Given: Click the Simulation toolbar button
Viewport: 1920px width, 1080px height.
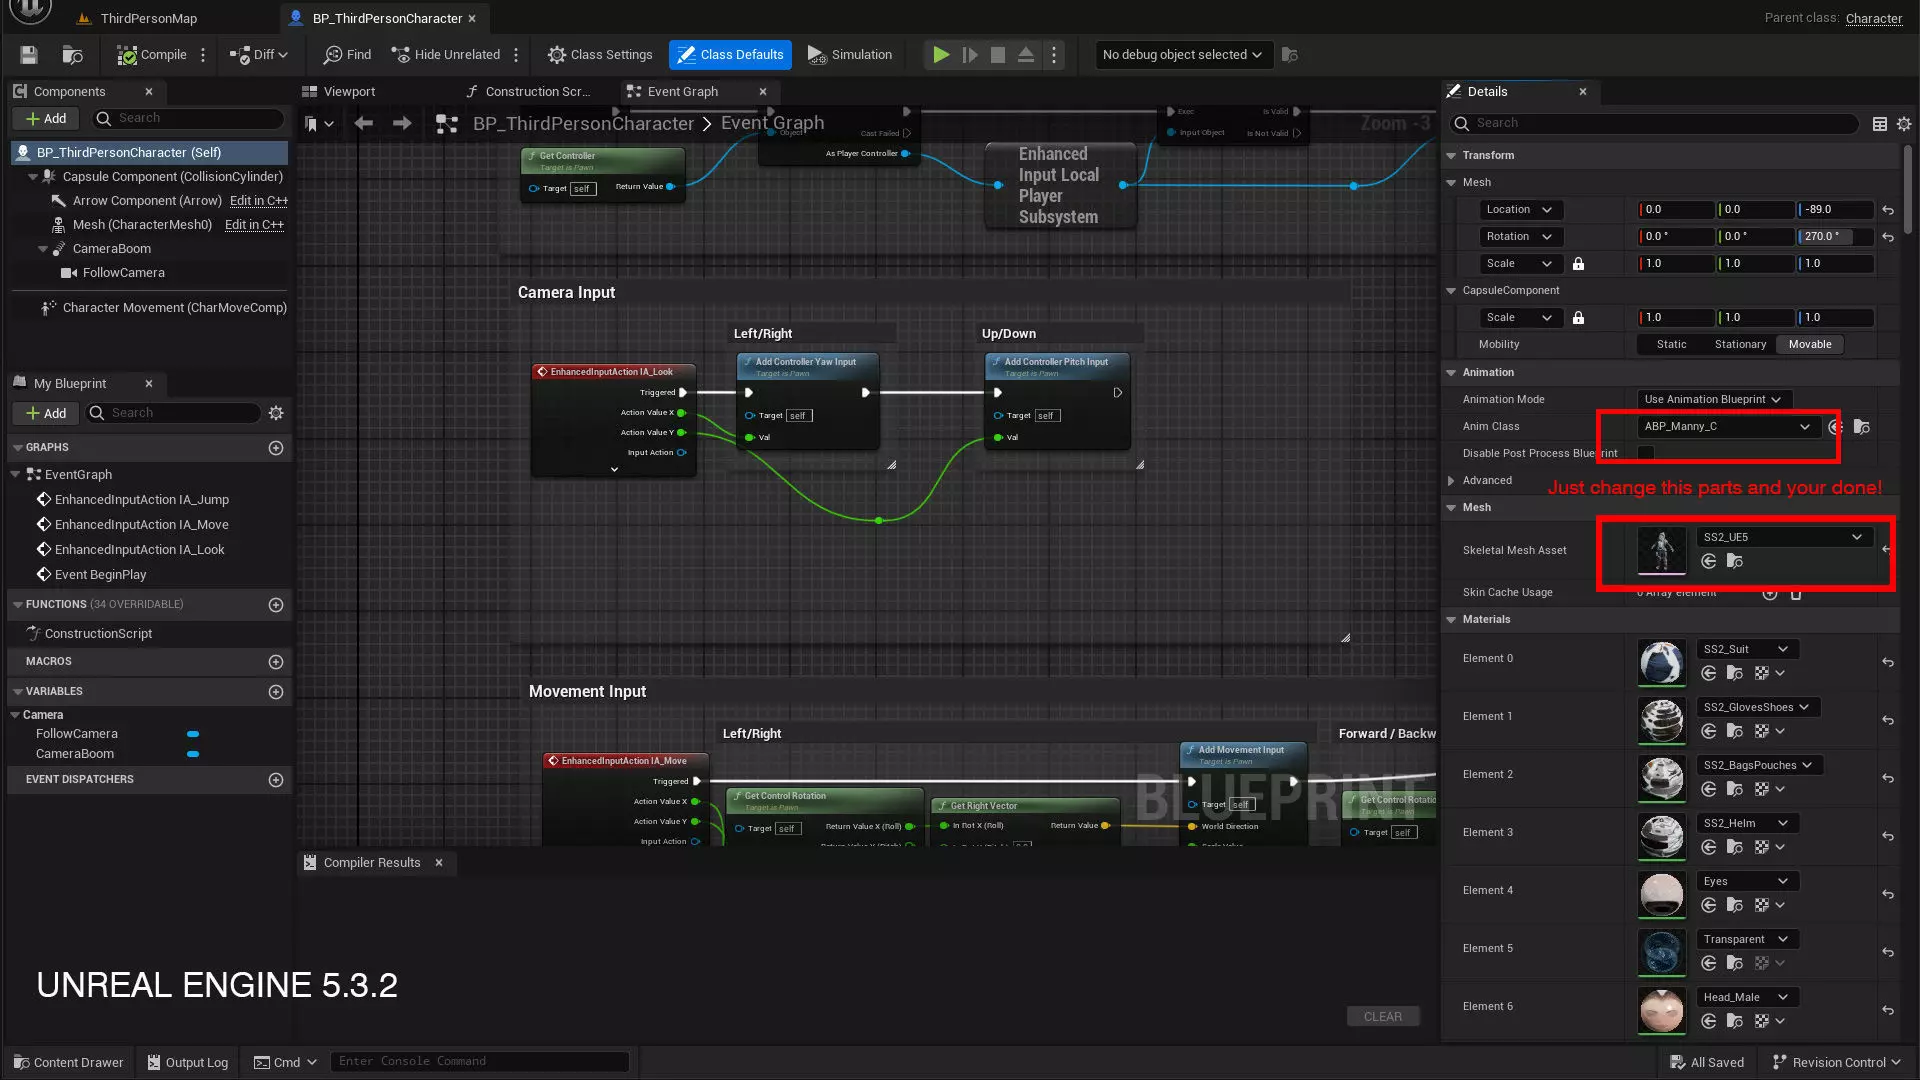Looking at the screenshot, I should pyautogui.click(x=849, y=55).
